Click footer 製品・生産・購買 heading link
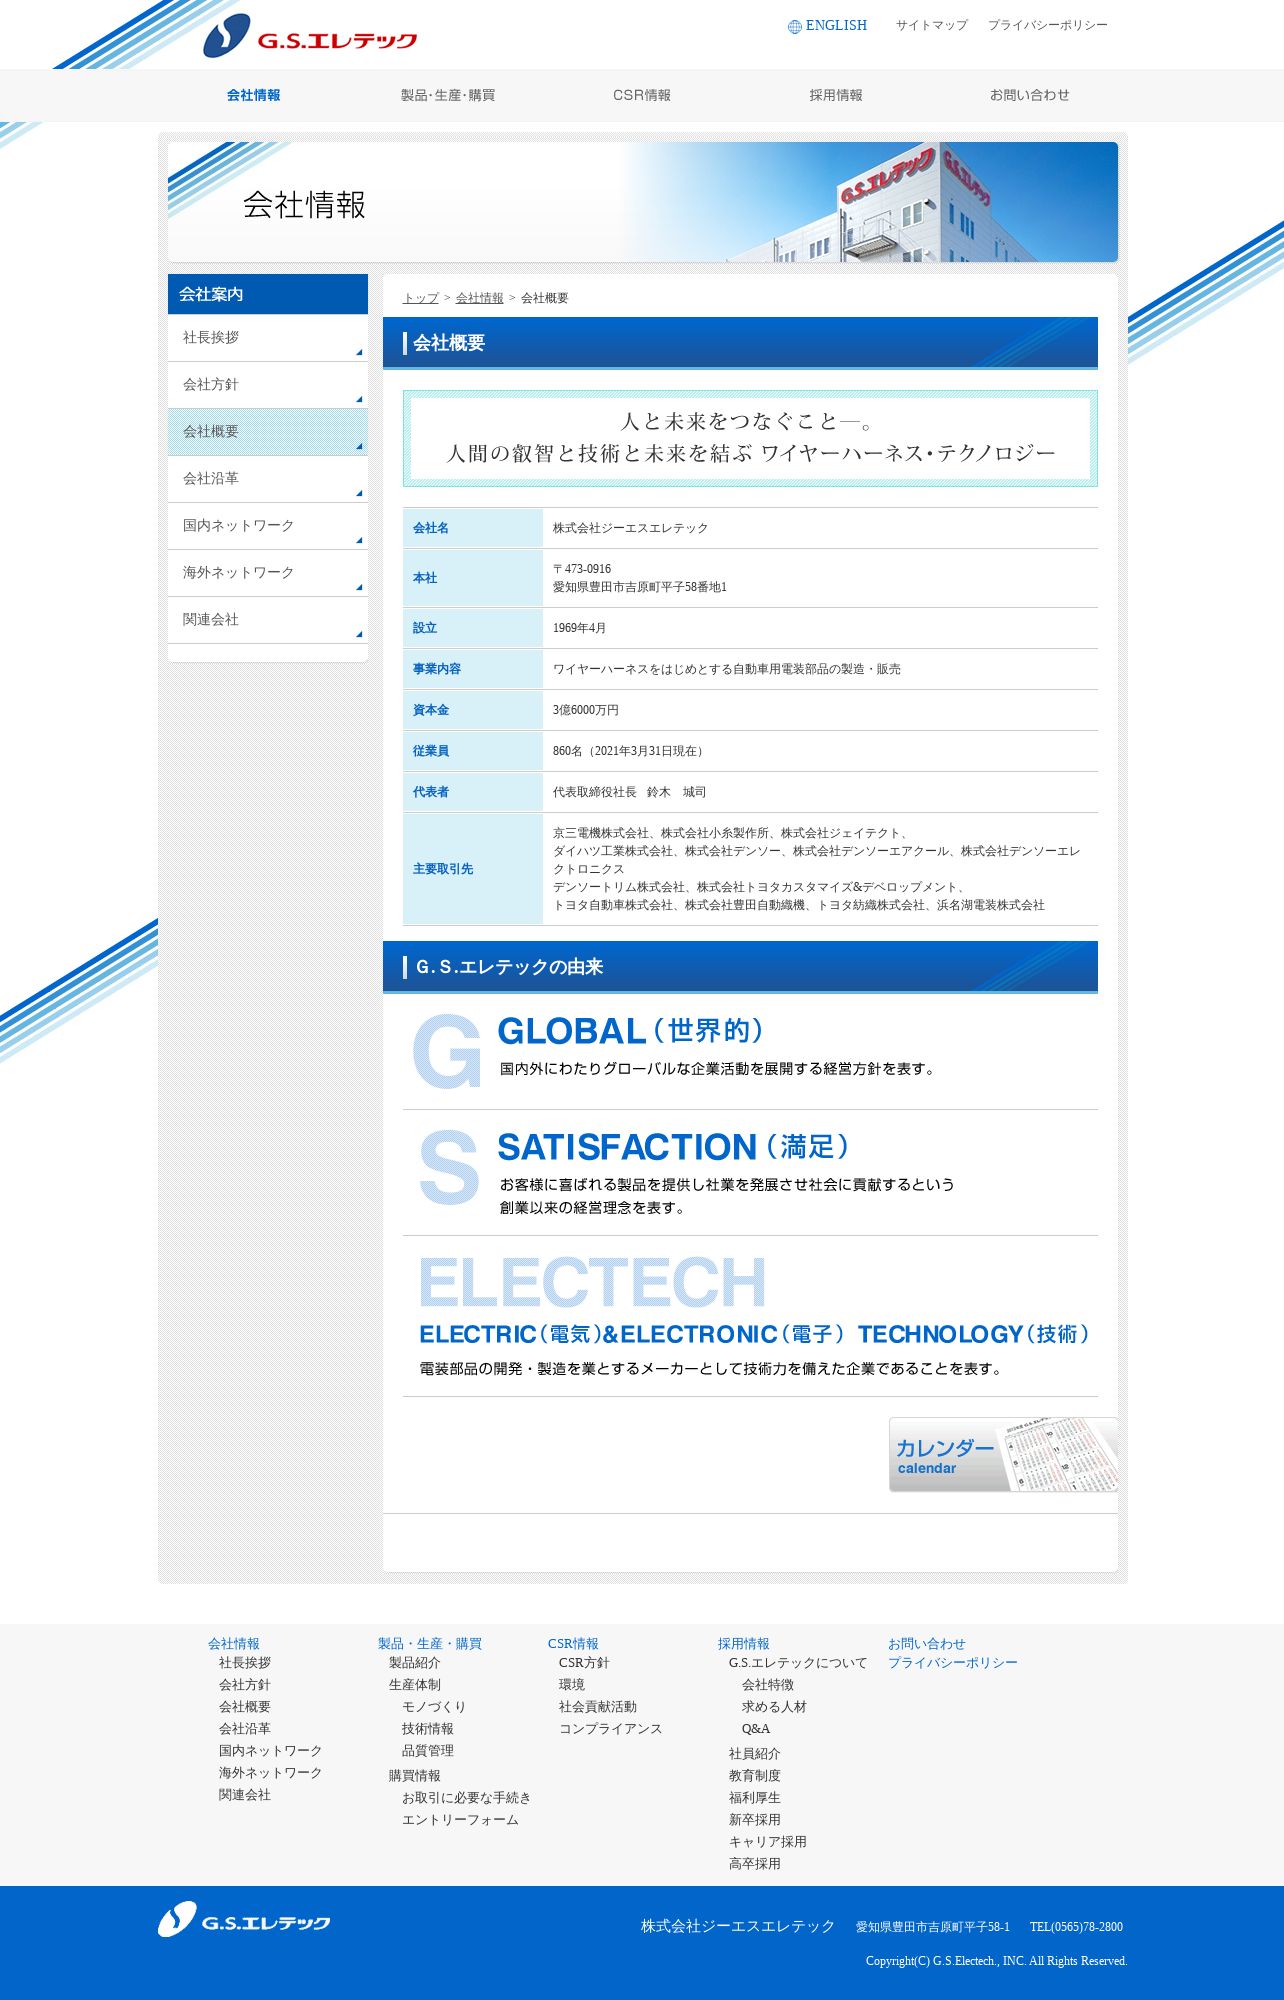 [430, 1644]
